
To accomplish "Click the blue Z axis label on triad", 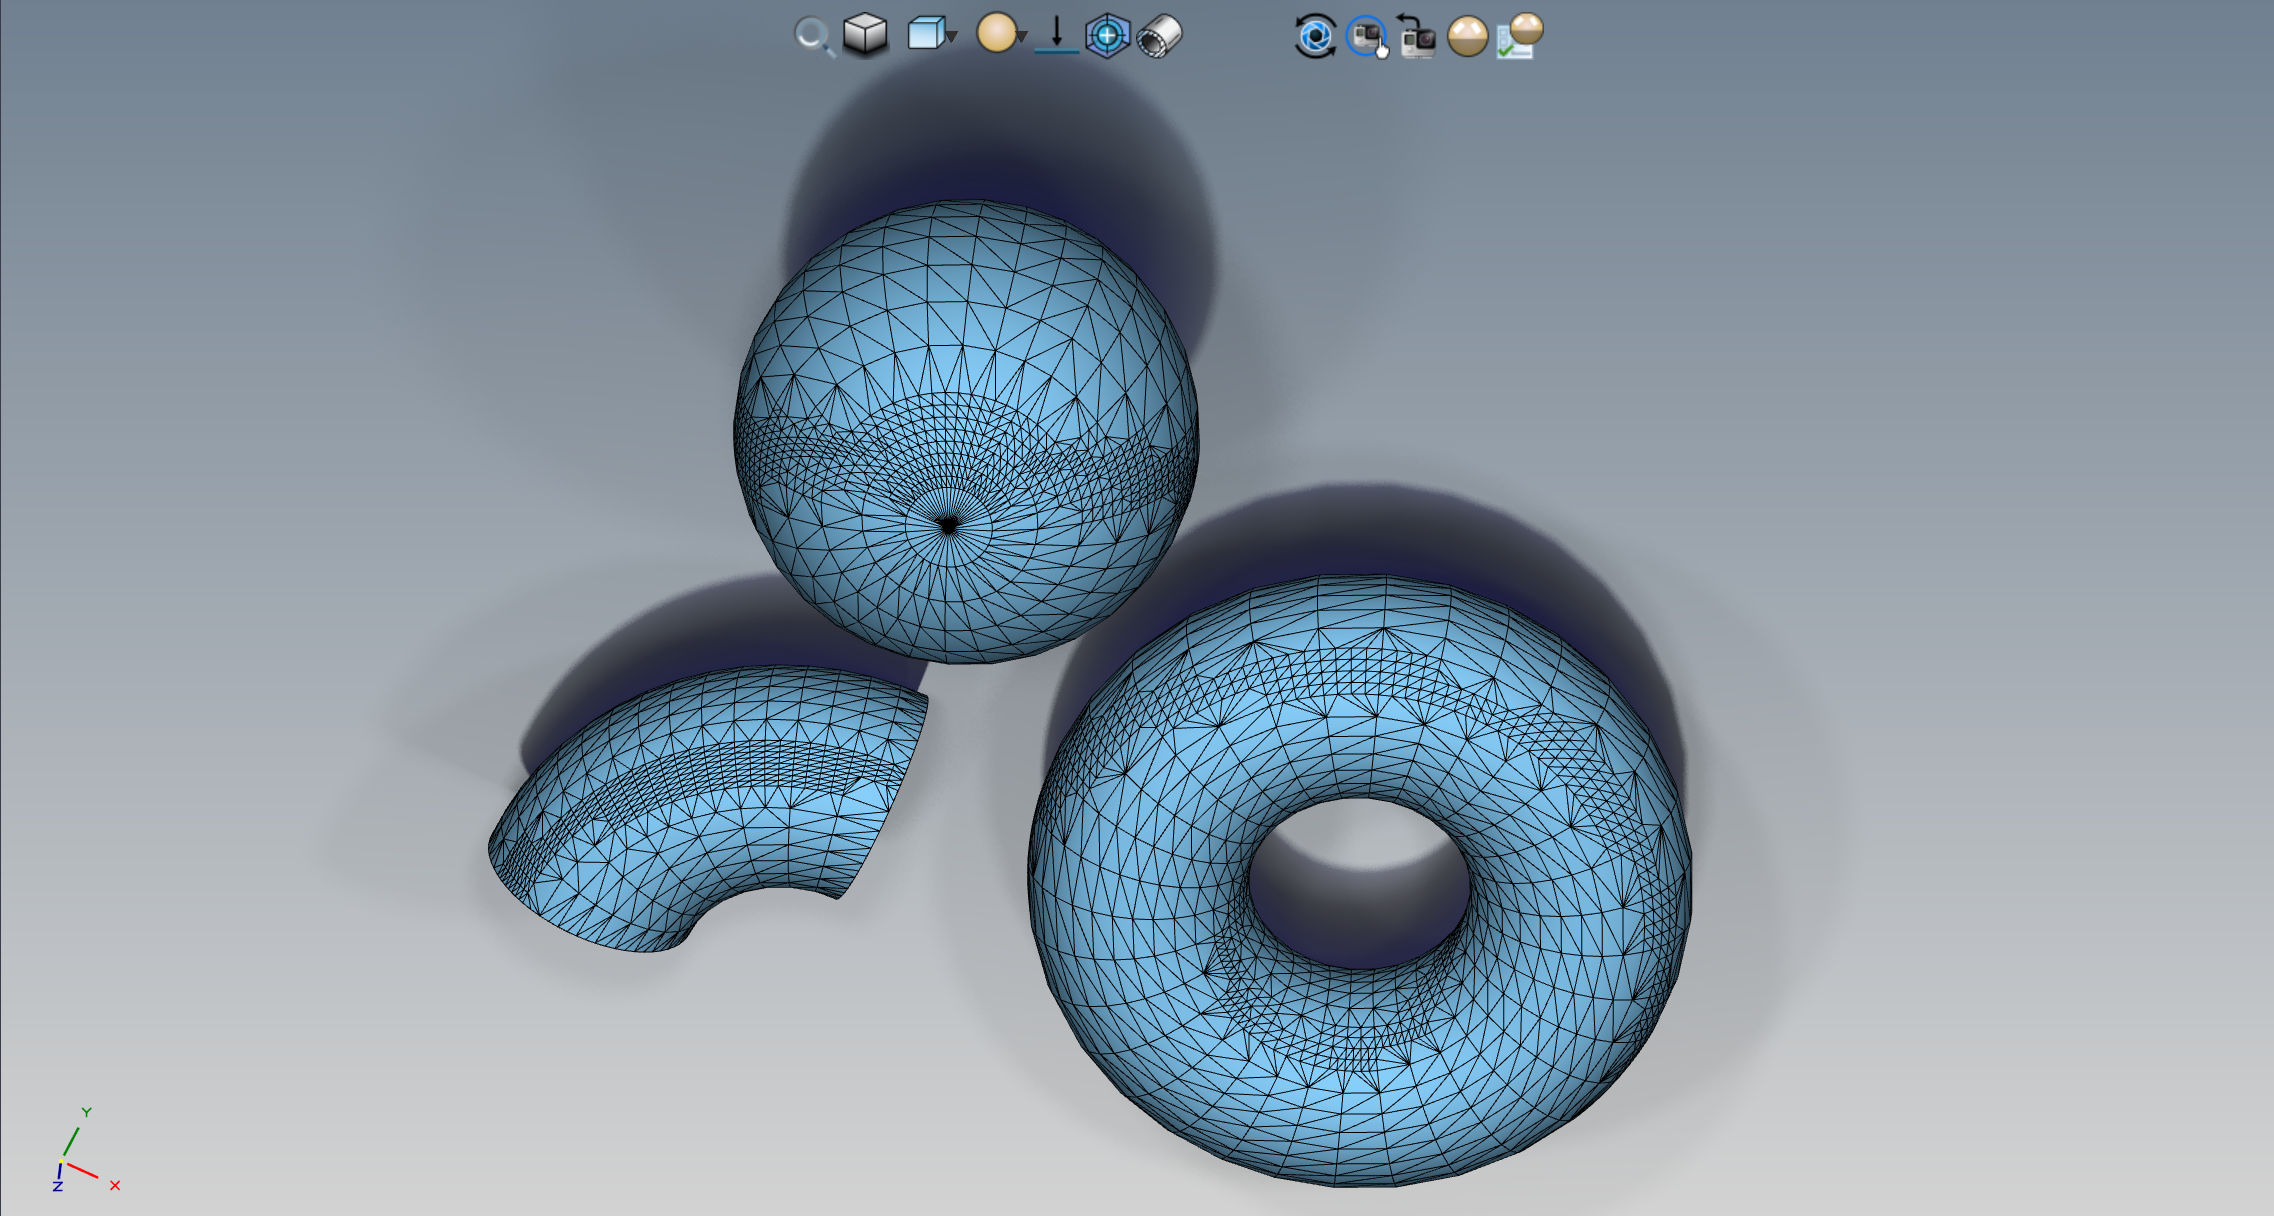I will point(58,1186).
